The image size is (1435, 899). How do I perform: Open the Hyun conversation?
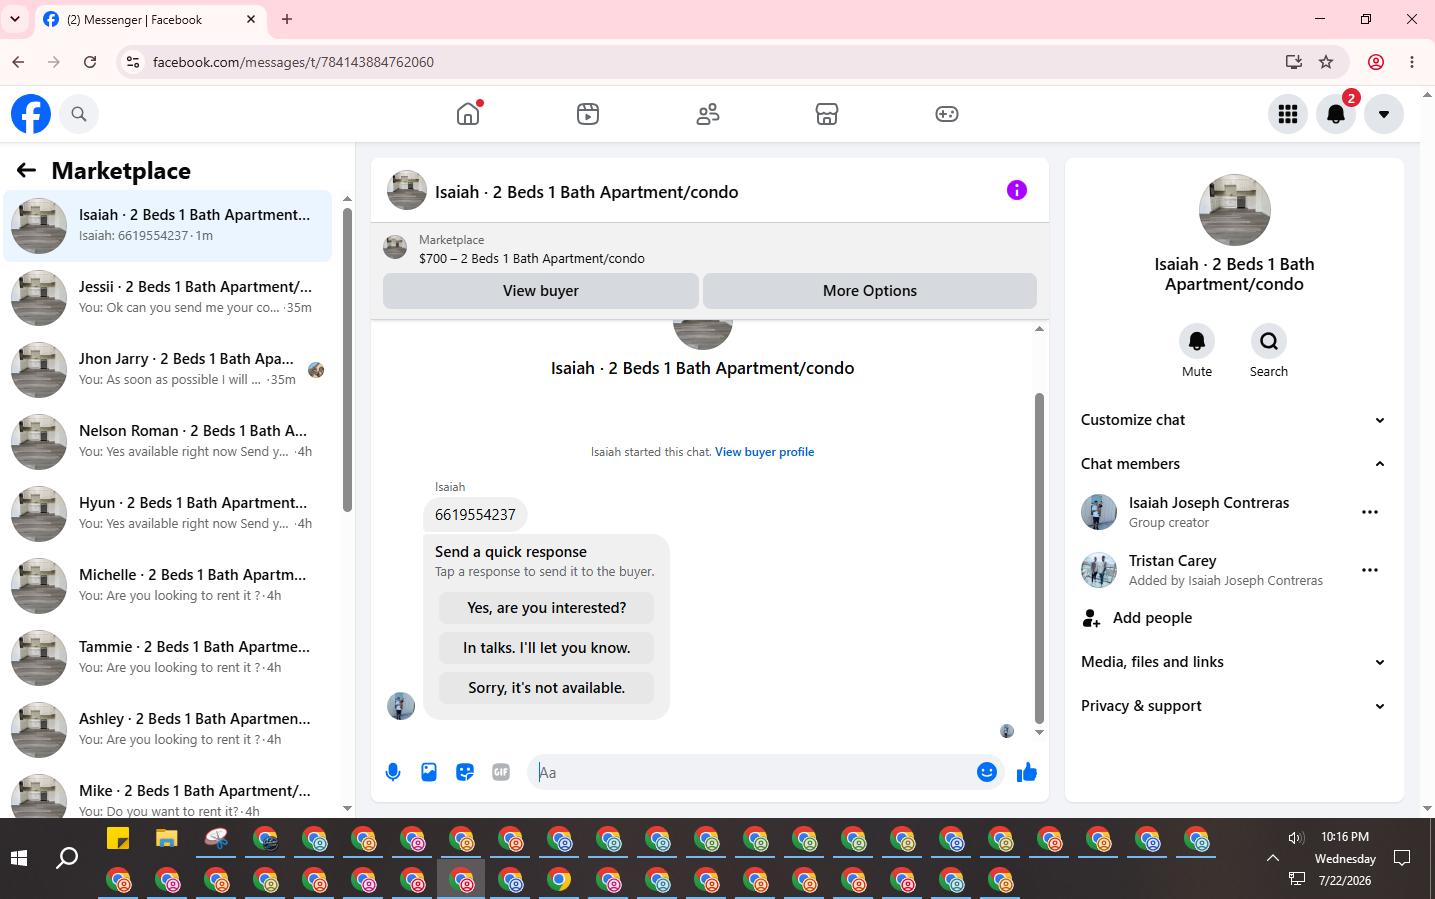(x=168, y=514)
